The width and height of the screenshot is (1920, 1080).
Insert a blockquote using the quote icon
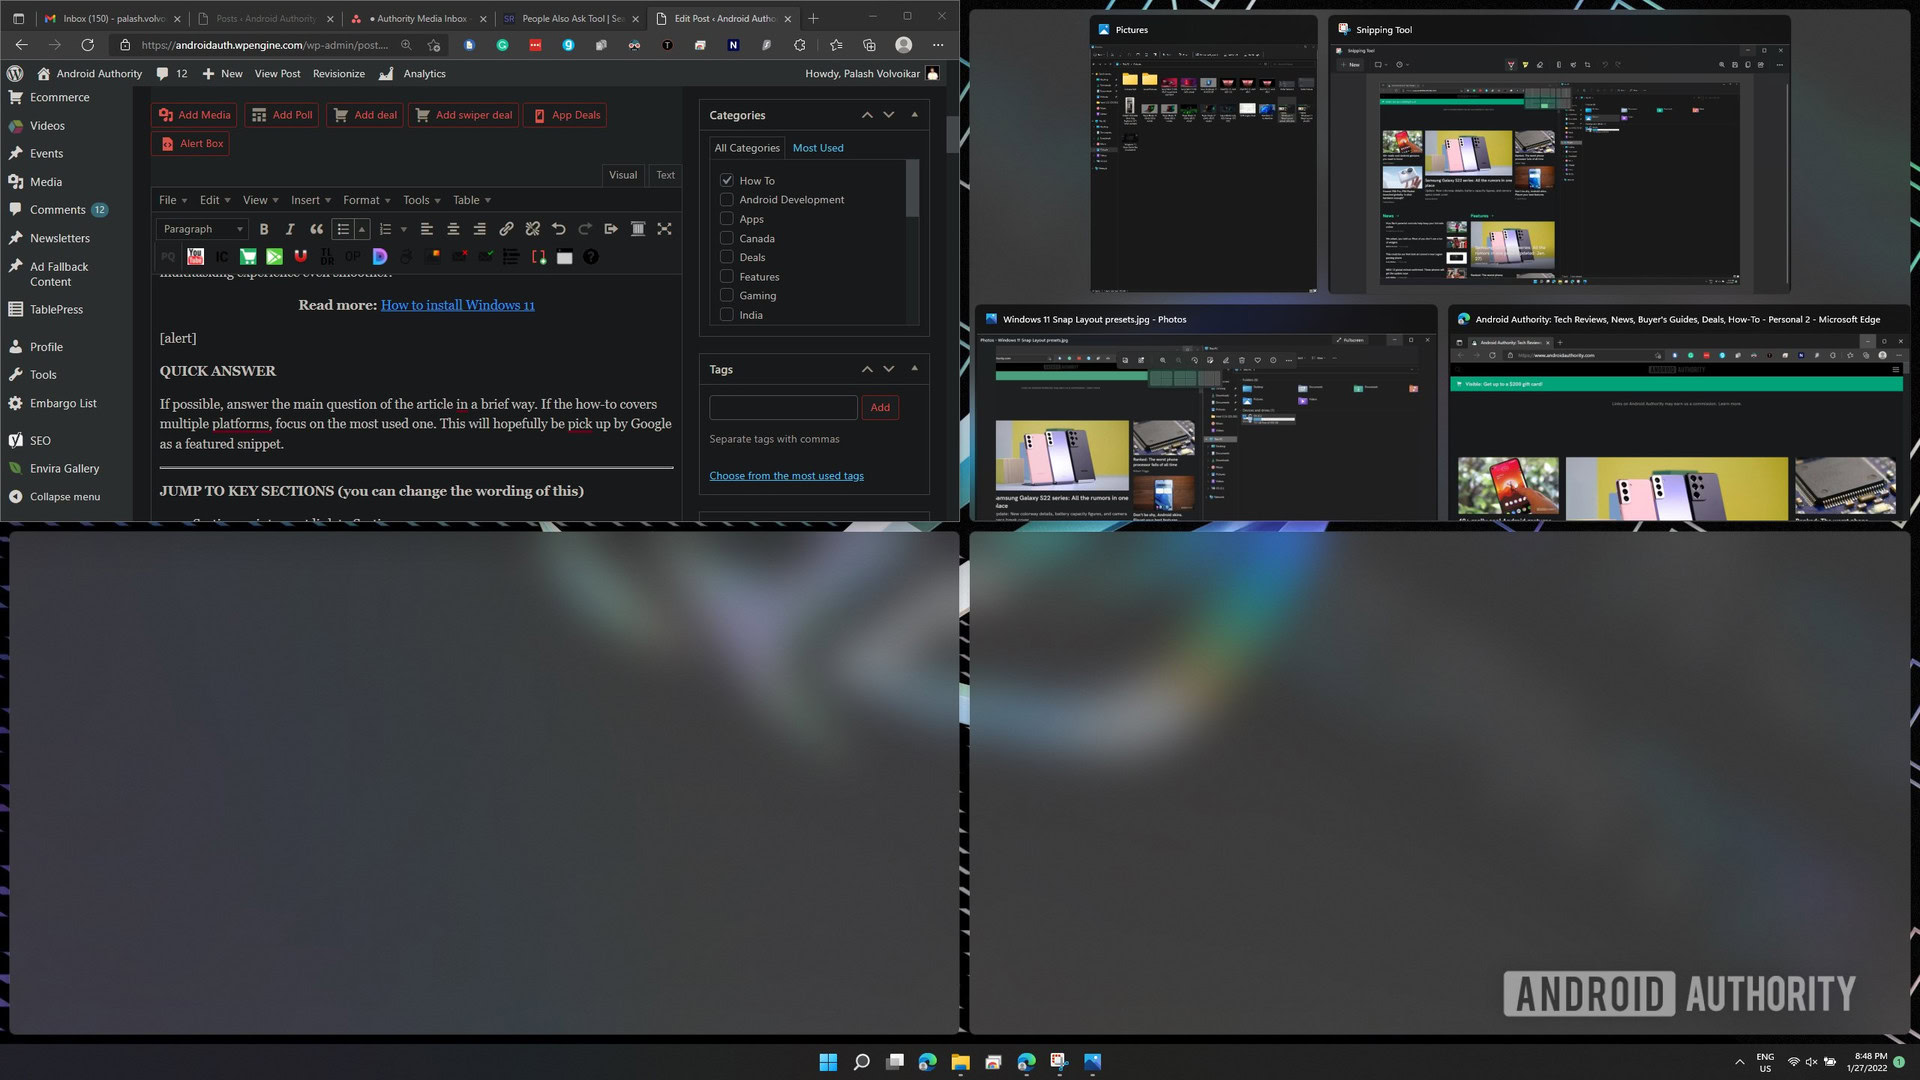click(x=316, y=229)
